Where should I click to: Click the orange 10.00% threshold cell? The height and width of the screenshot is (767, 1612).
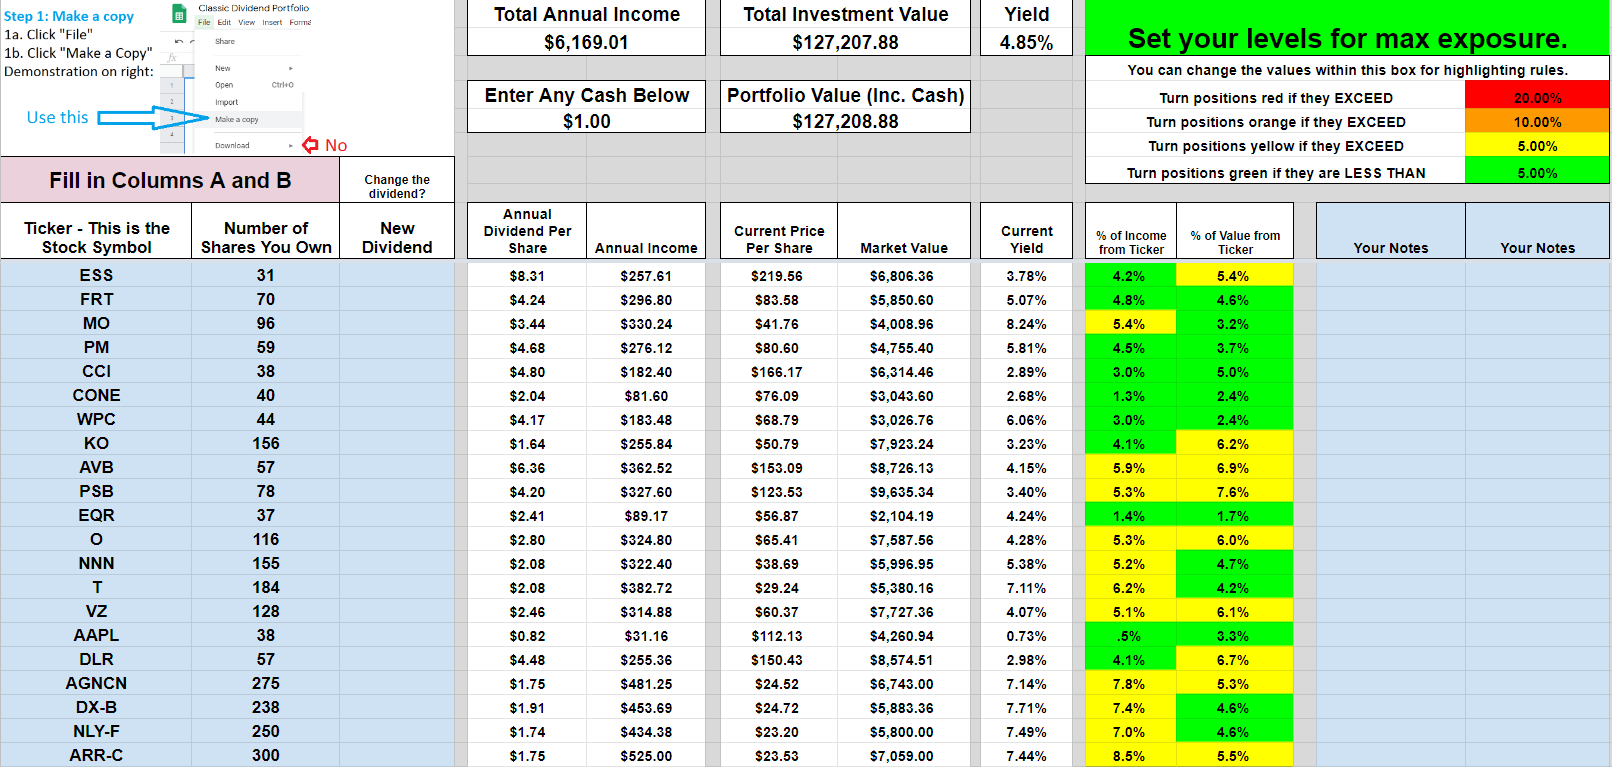1537,122
